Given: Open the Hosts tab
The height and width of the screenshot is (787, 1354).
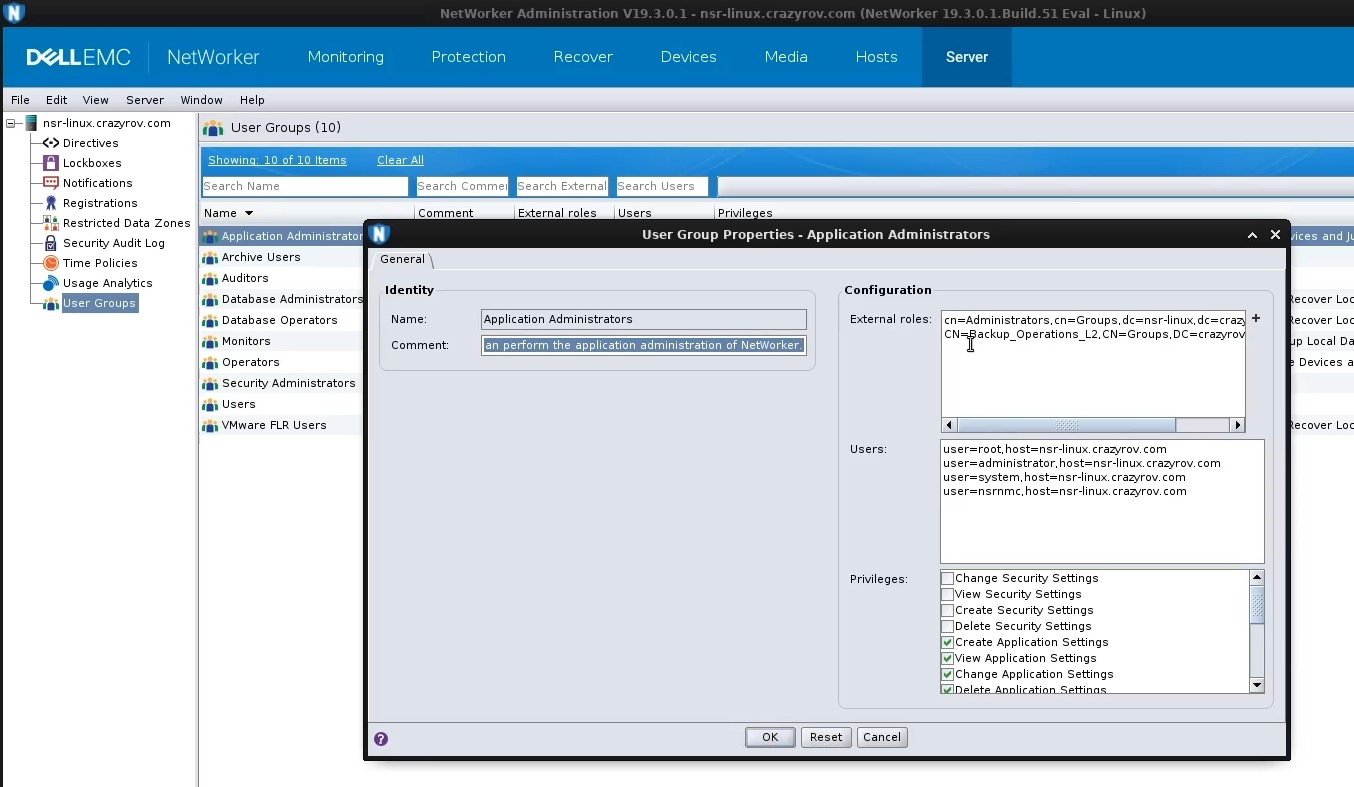Looking at the screenshot, I should point(876,57).
